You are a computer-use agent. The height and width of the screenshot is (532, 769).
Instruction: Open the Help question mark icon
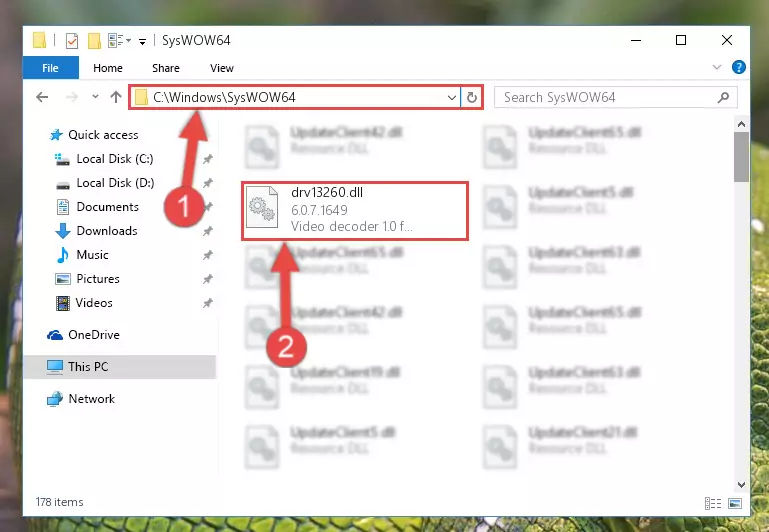(739, 67)
